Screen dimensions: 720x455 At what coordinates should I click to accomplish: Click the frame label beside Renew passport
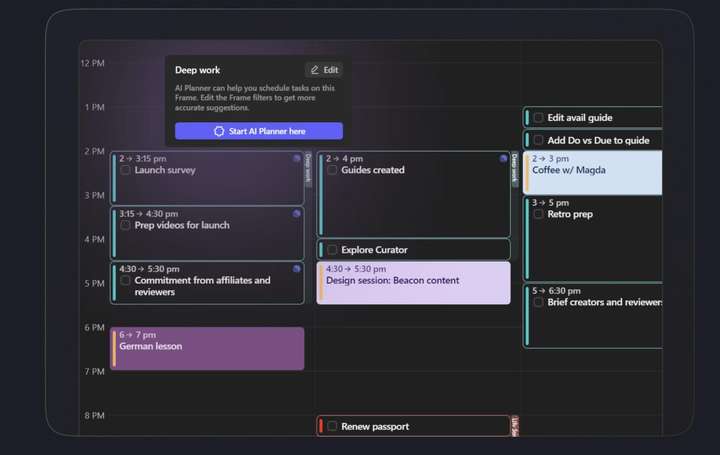(x=515, y=426)
